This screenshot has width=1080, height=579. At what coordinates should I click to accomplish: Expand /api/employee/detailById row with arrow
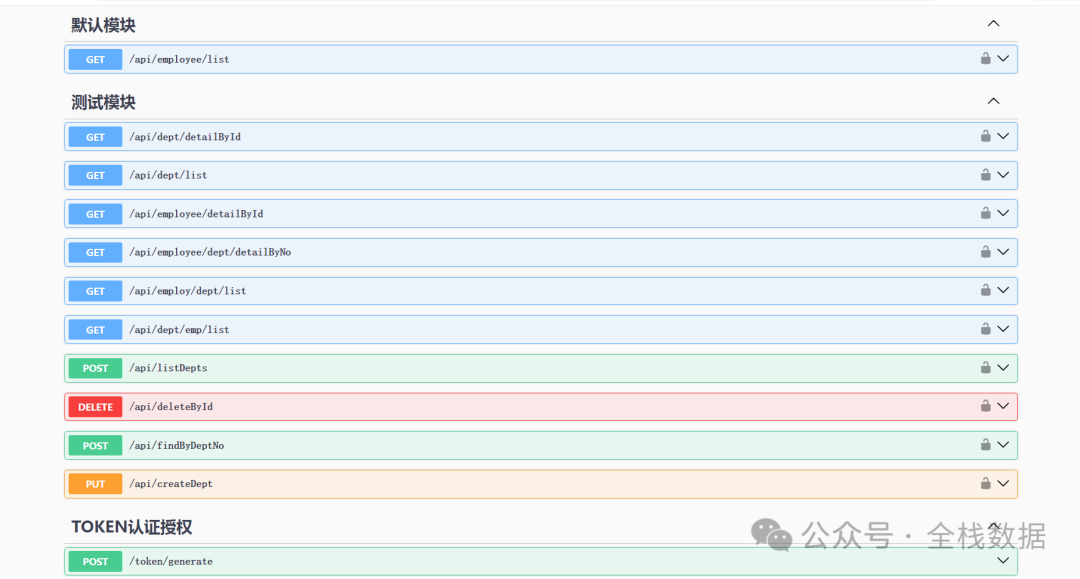pyautogui.click(x=1003, y=213)
